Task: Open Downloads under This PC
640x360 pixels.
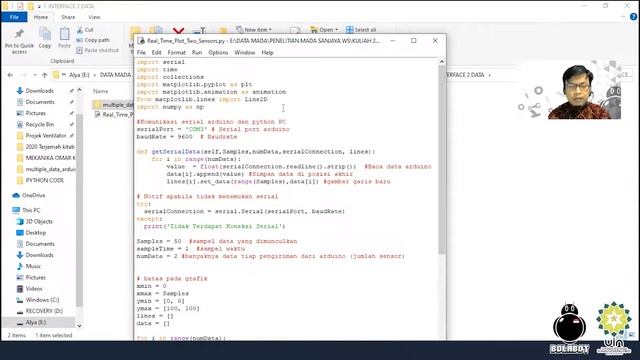Action: pos(40,255)
